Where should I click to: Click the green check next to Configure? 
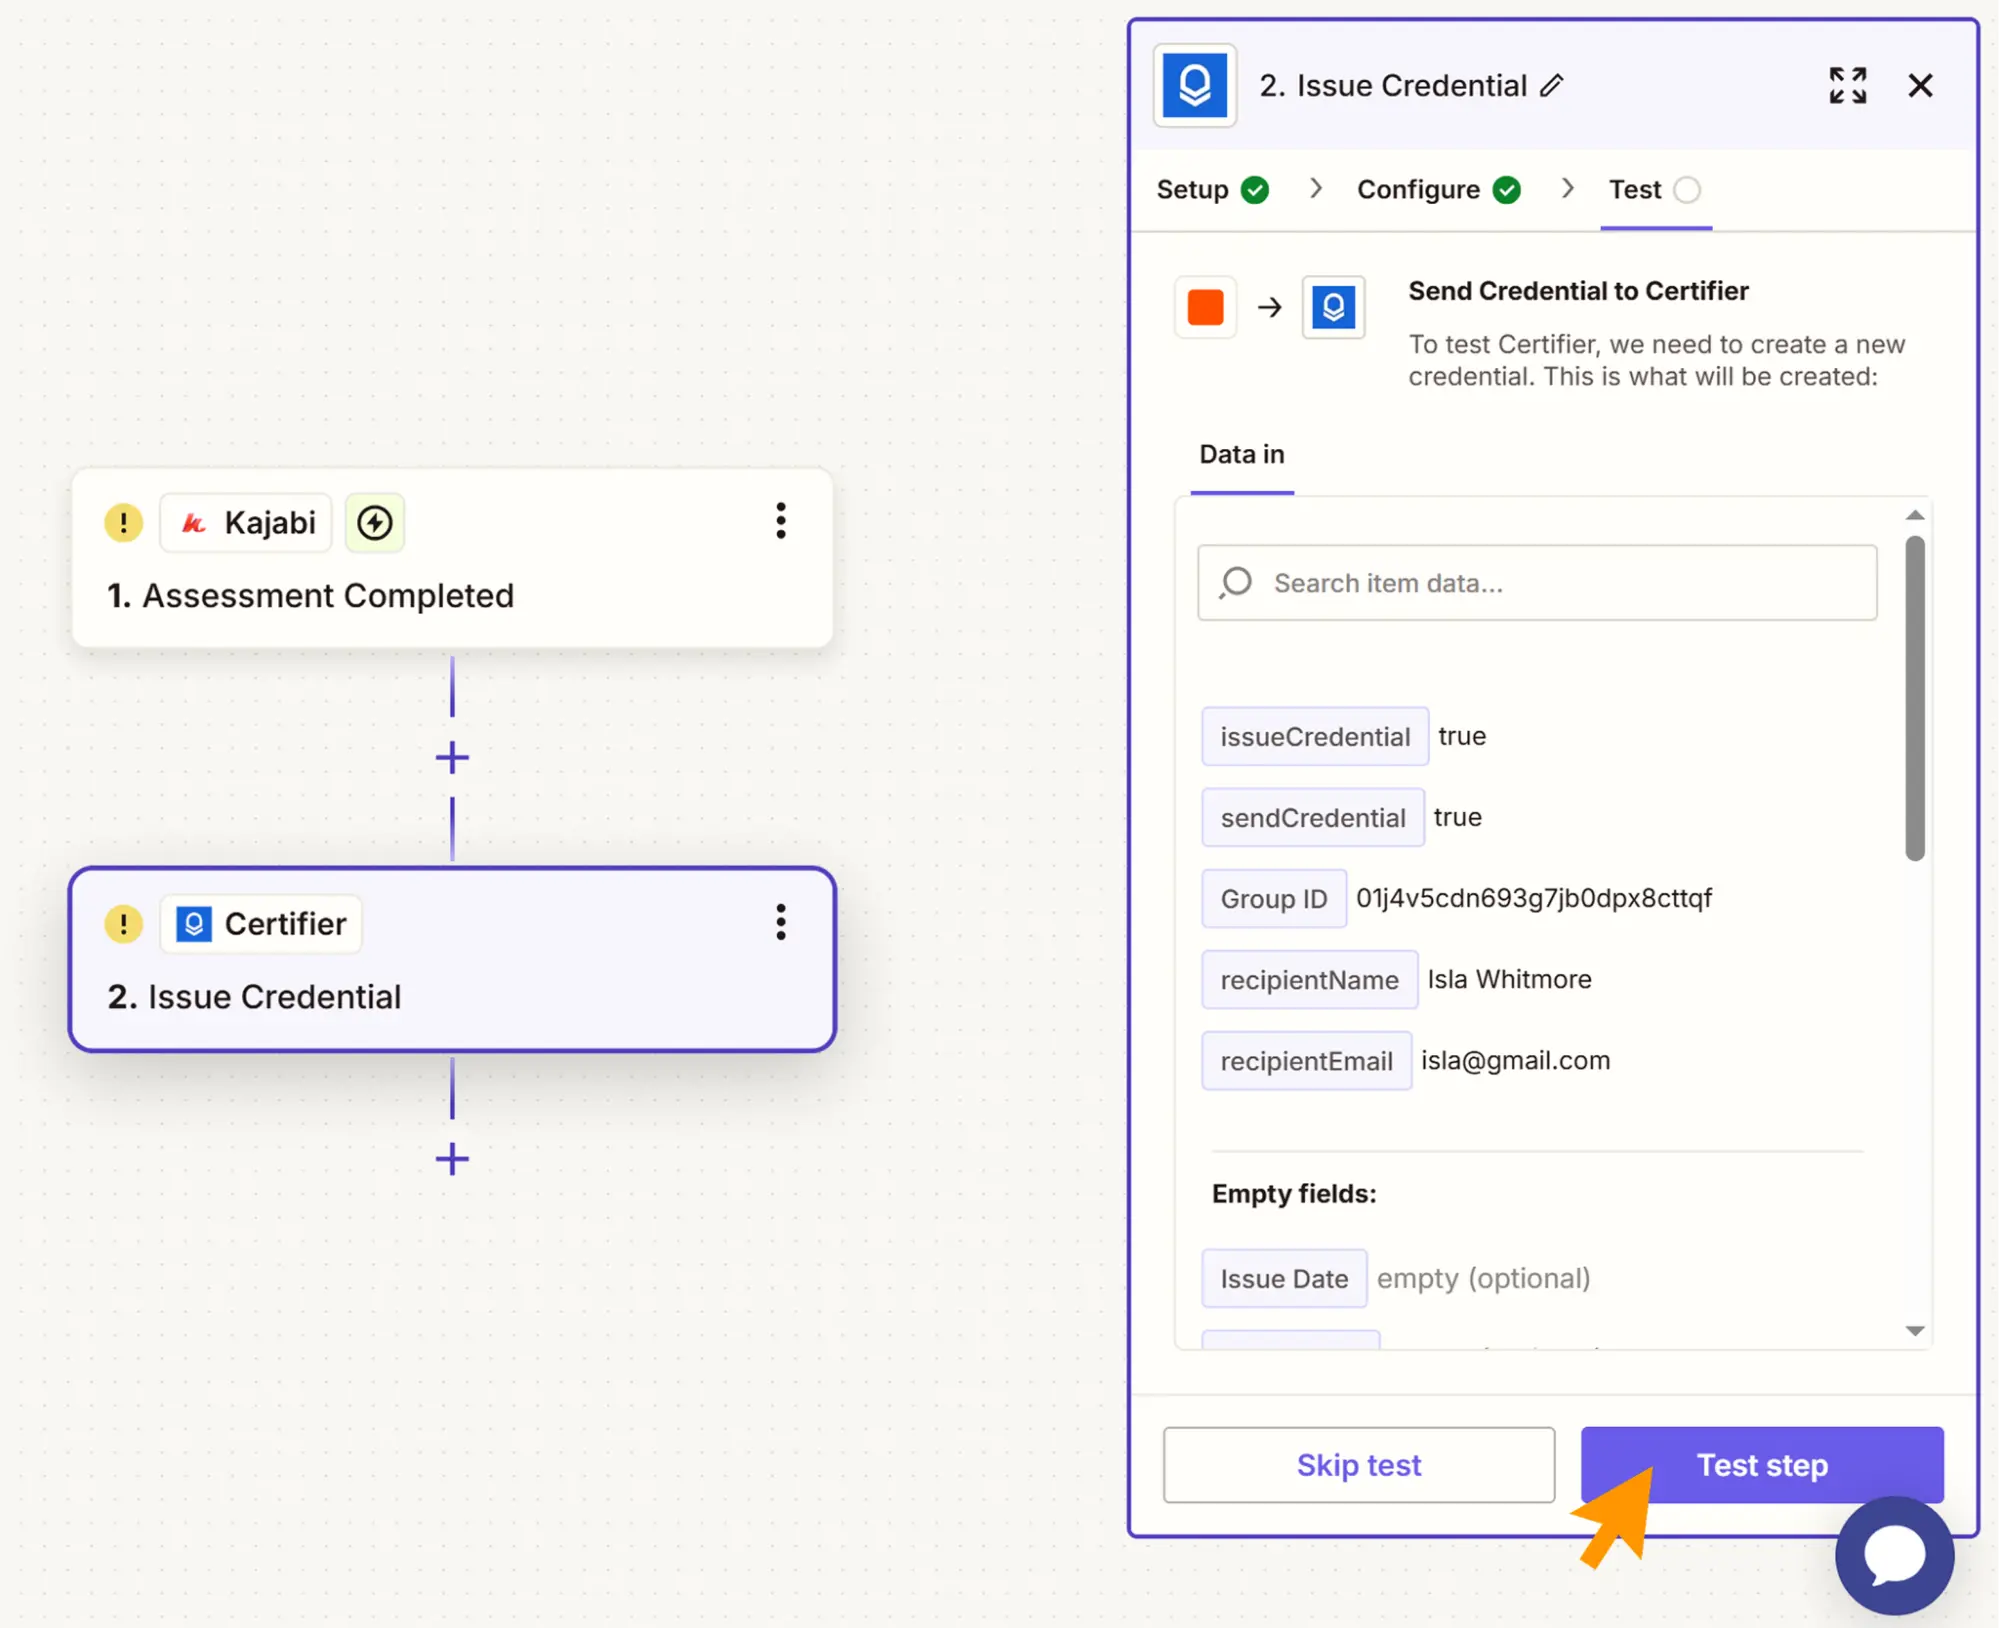1507,190
